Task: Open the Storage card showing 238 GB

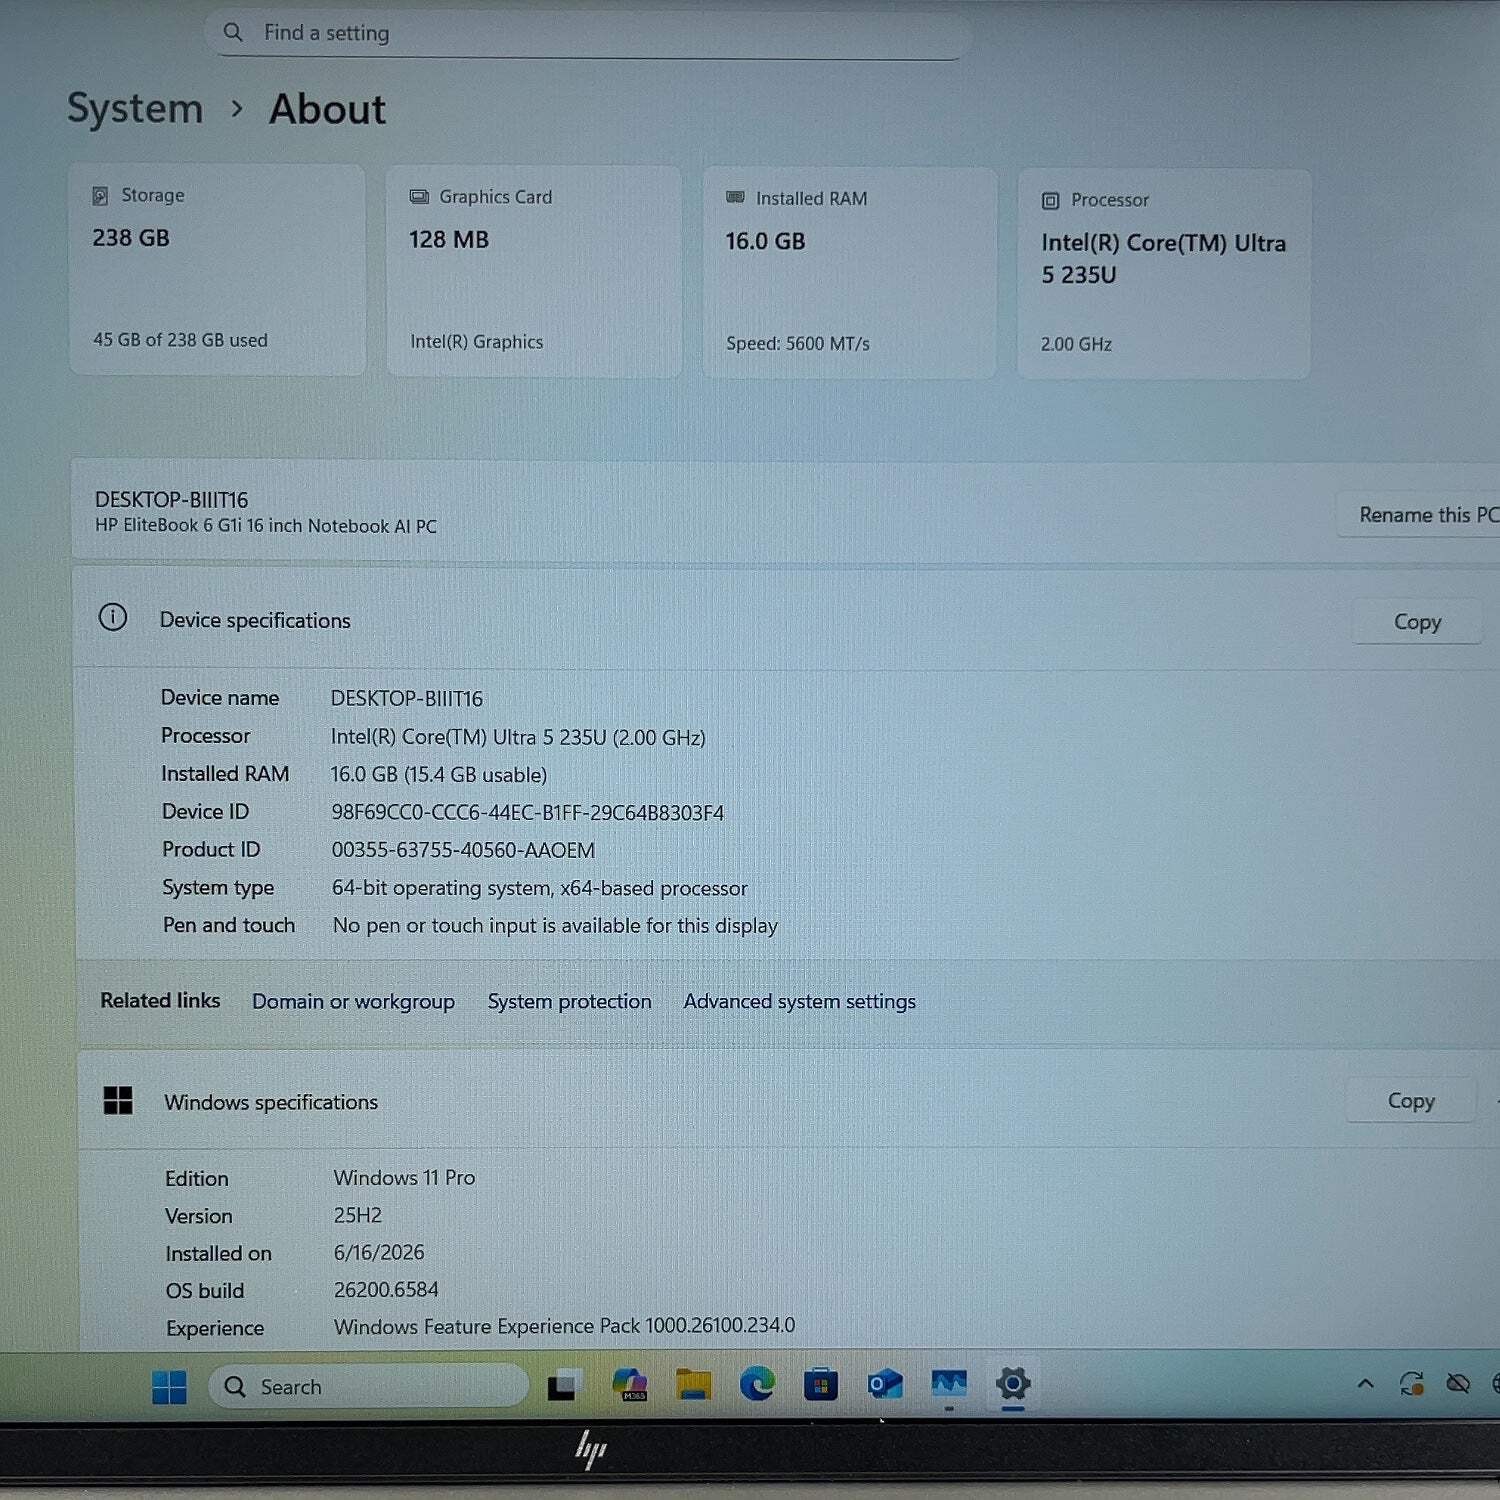Action: point(217,270)
